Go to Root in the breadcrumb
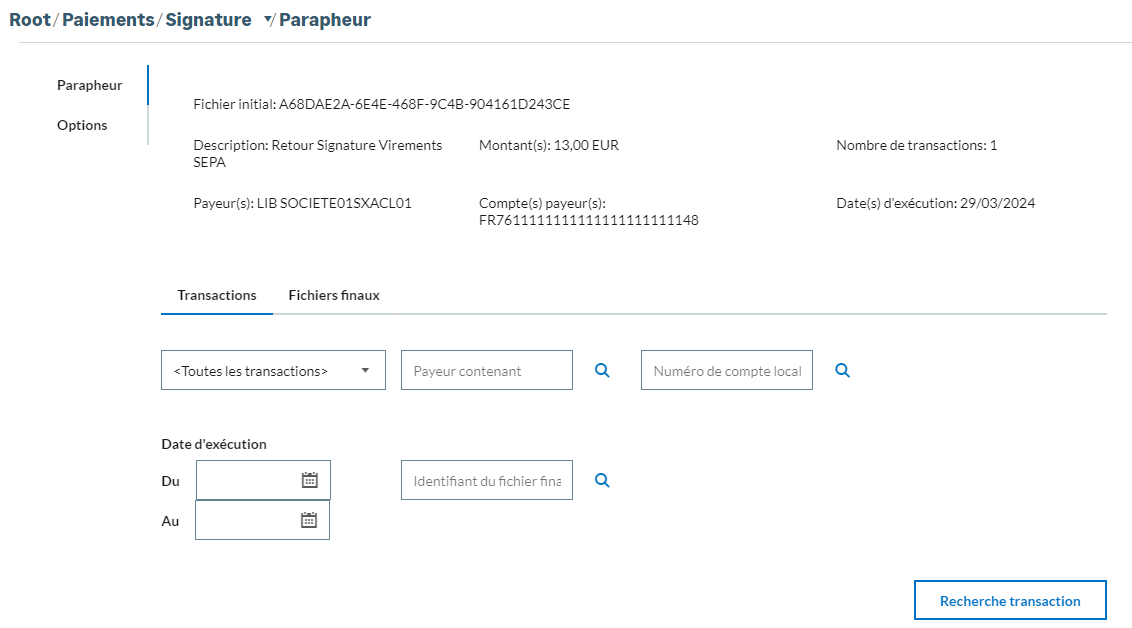The width and height of the screenshot is (1132, 628). click(x=30, y=20)
